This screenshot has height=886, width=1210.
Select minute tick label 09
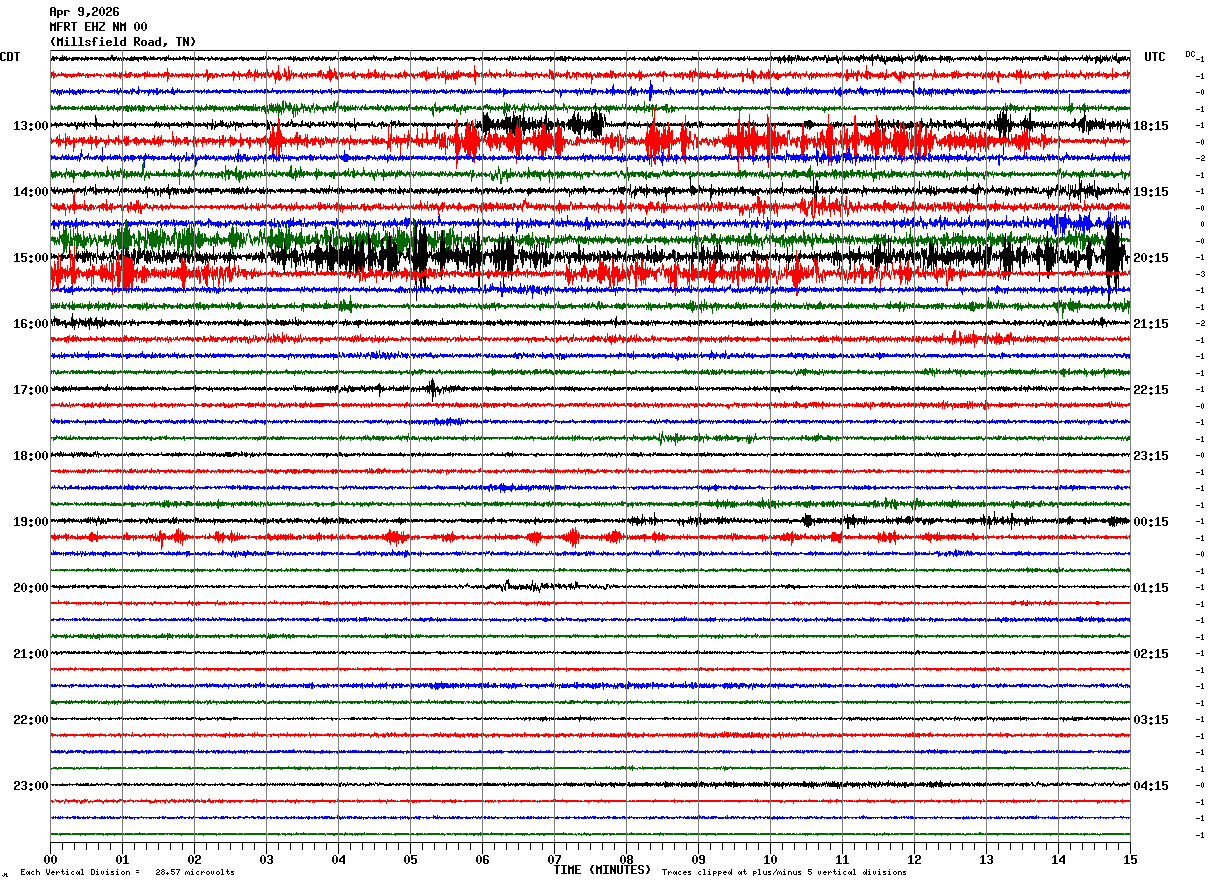click(x=698, y=859)
